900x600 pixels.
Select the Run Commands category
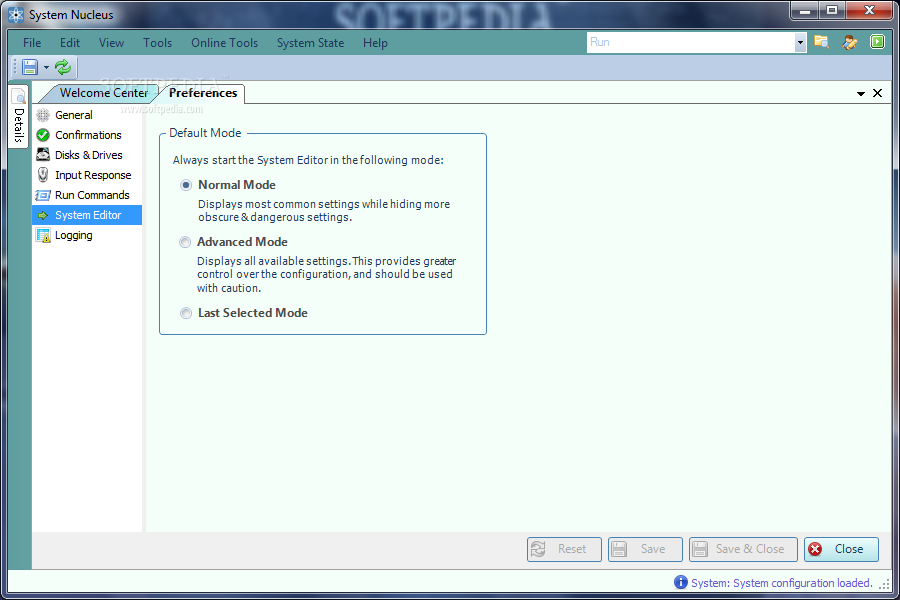[87, 195]
